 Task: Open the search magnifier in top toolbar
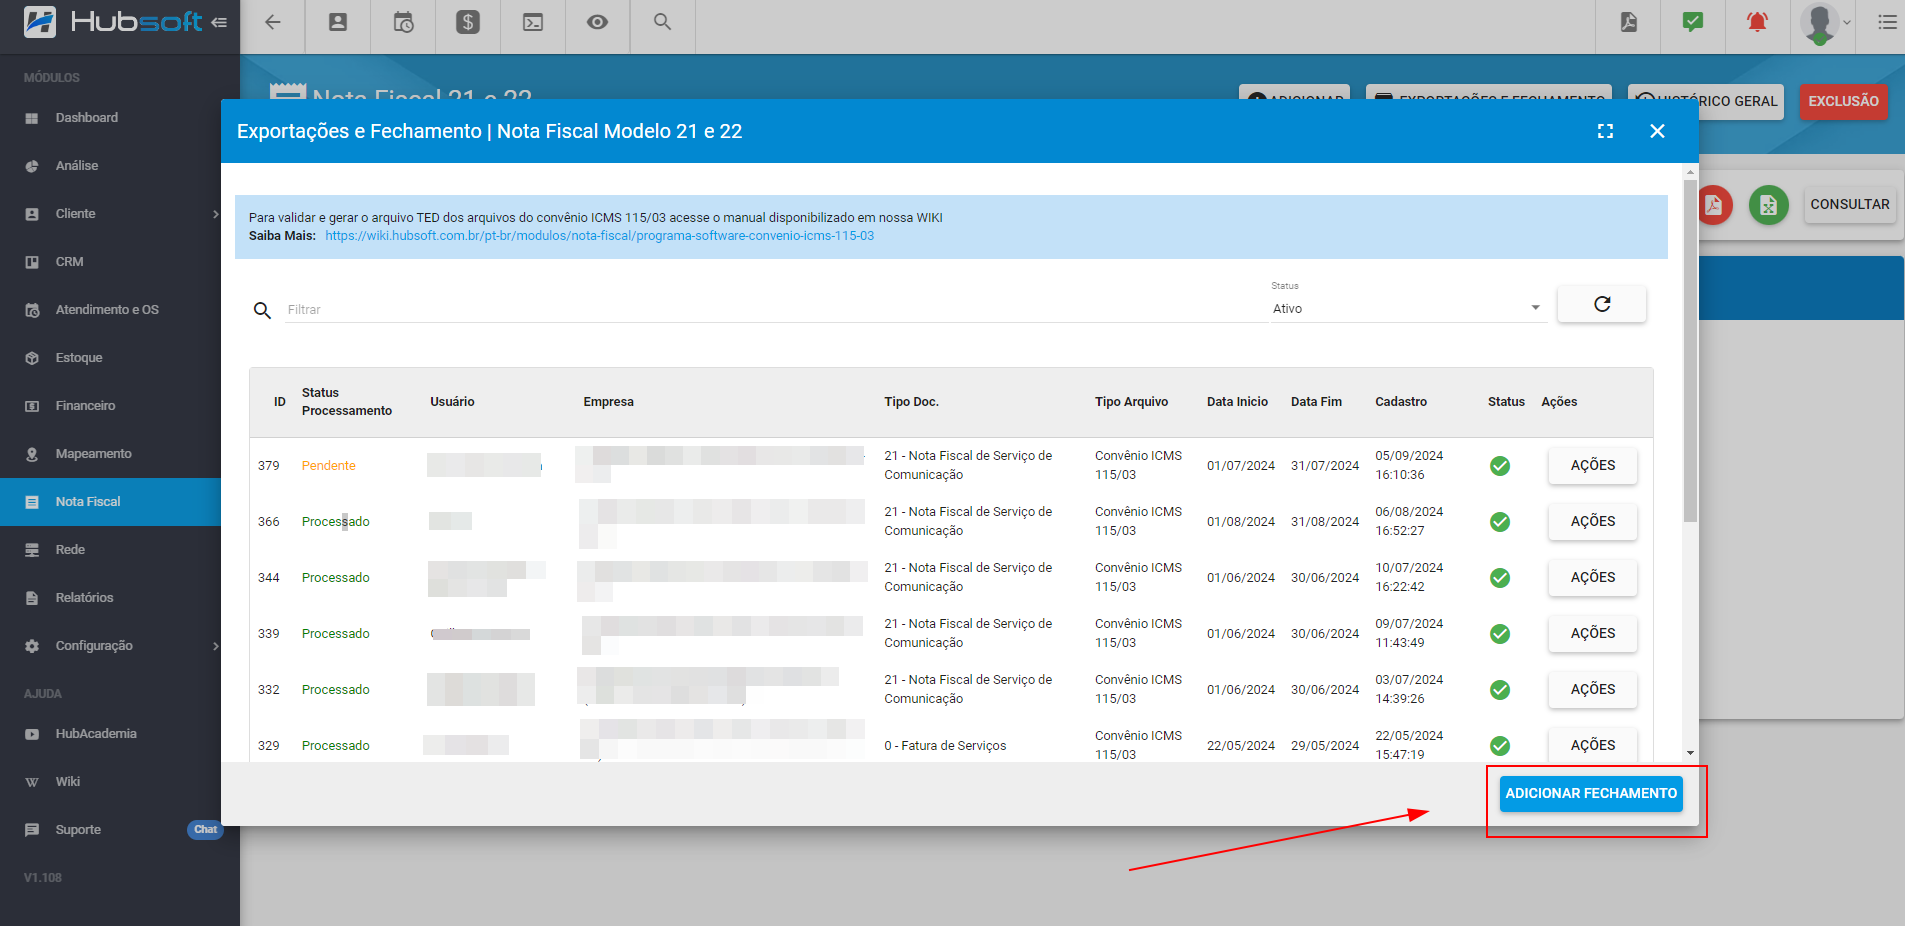click(662, 22)
